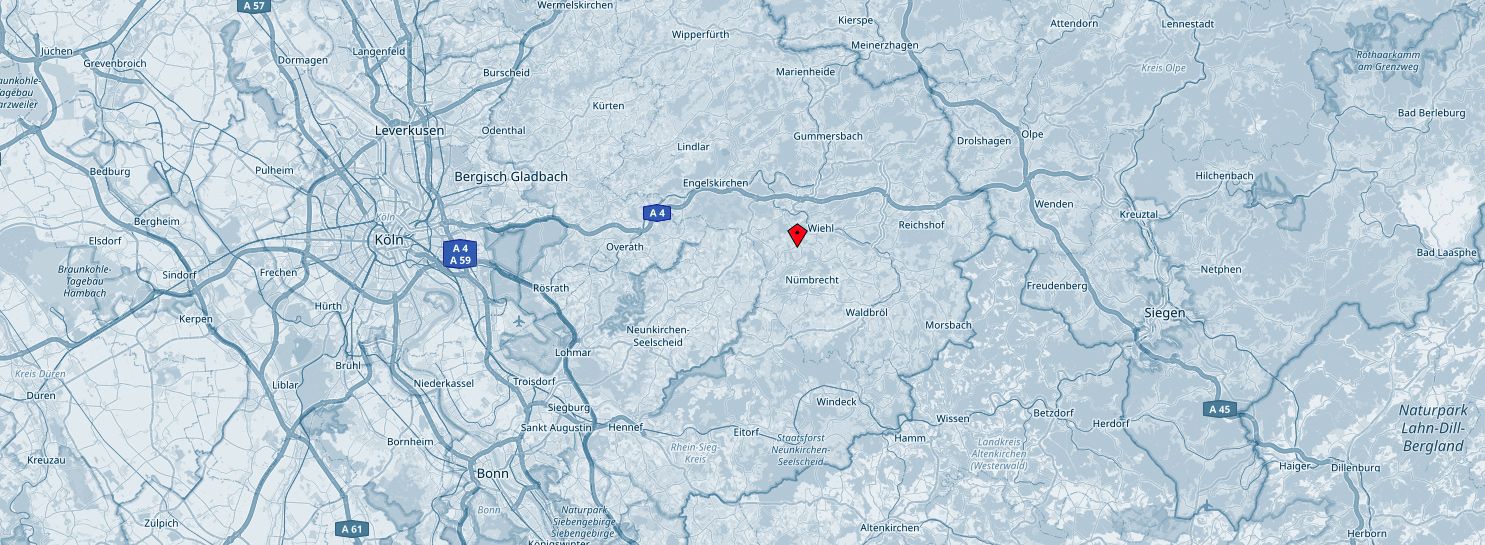
Task: Click the Nümbrecht town label
Action: [812, 281]
